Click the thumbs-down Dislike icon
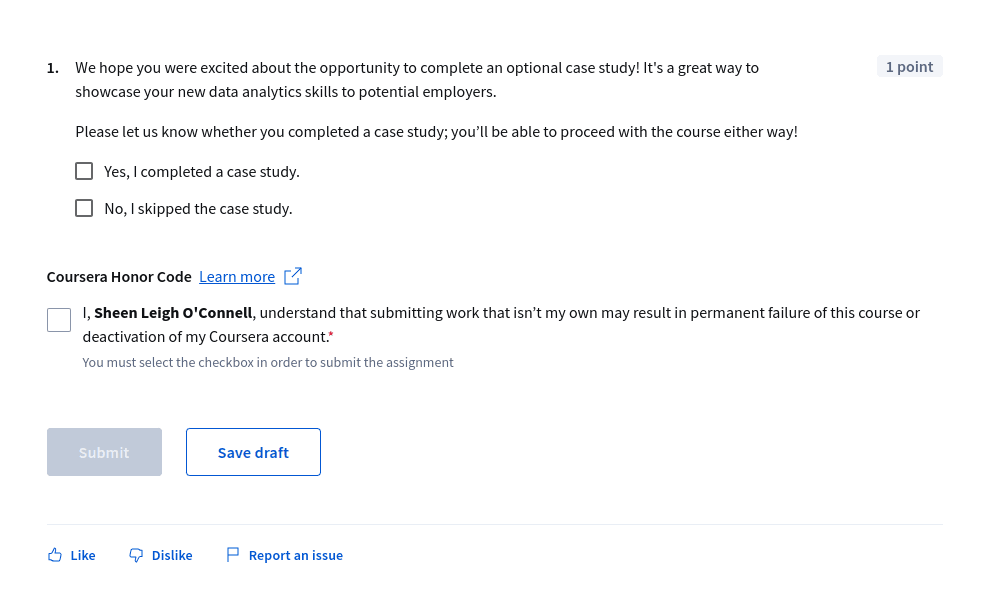The image size is (988, 600). tap(136, 555)
